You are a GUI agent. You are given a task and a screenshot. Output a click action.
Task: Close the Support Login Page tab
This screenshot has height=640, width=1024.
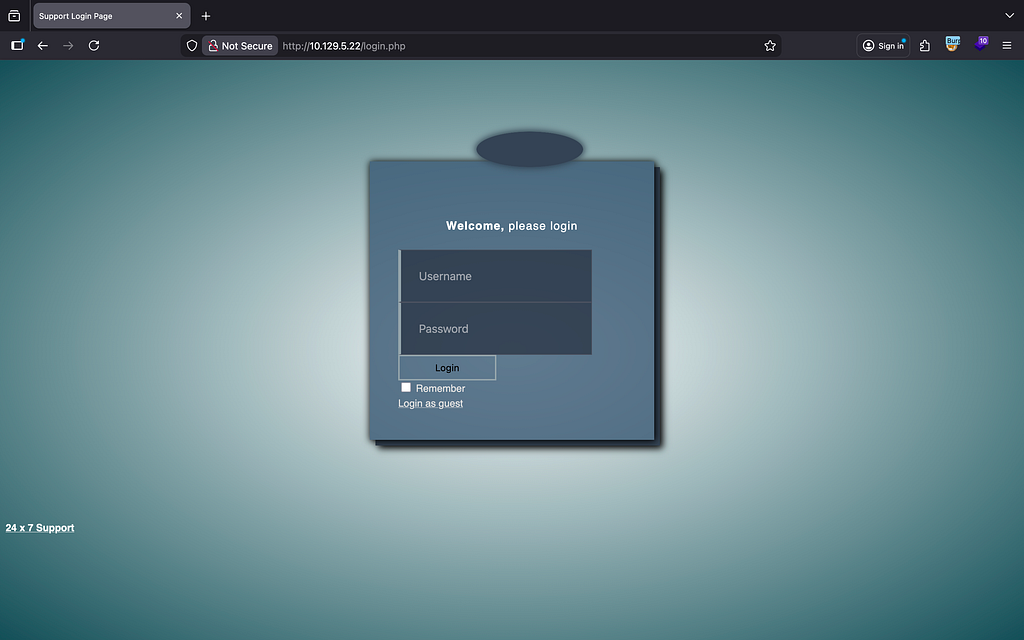179,16
